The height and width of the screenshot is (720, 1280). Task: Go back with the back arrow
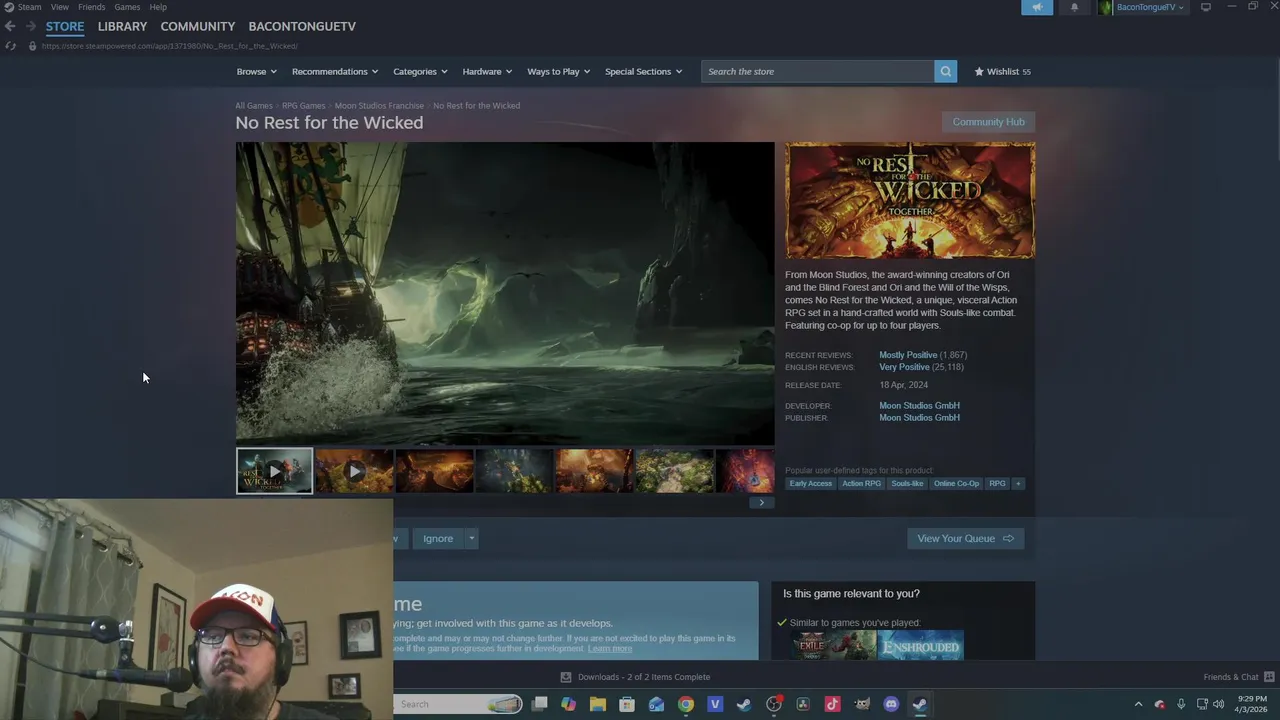(x=10, y=26)
